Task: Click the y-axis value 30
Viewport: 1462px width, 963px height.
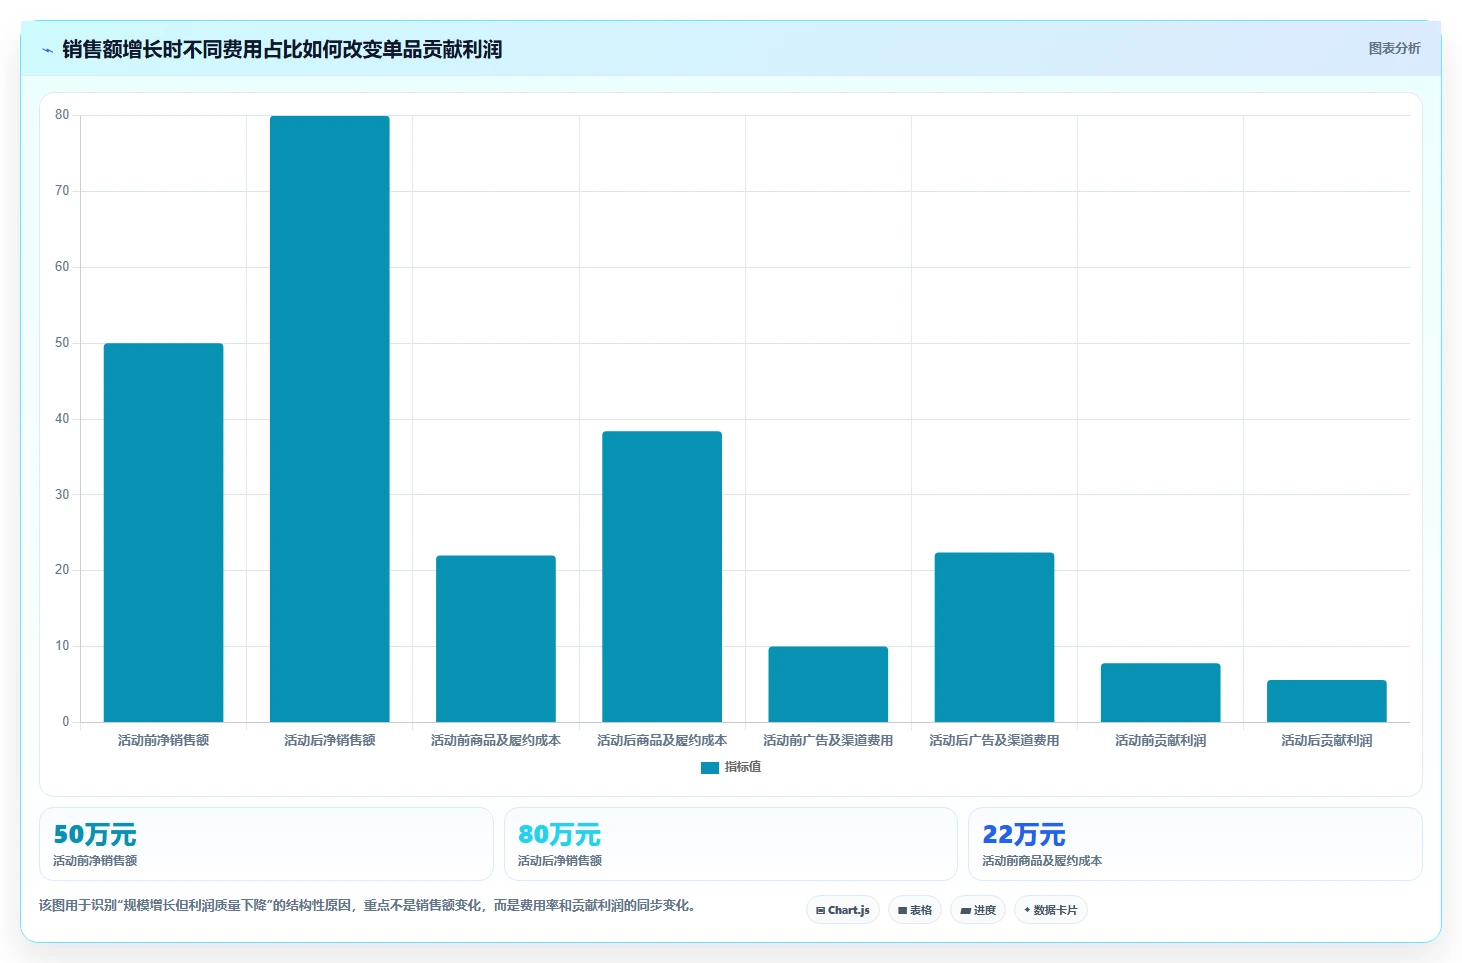Action: click(x=62, y=495)
